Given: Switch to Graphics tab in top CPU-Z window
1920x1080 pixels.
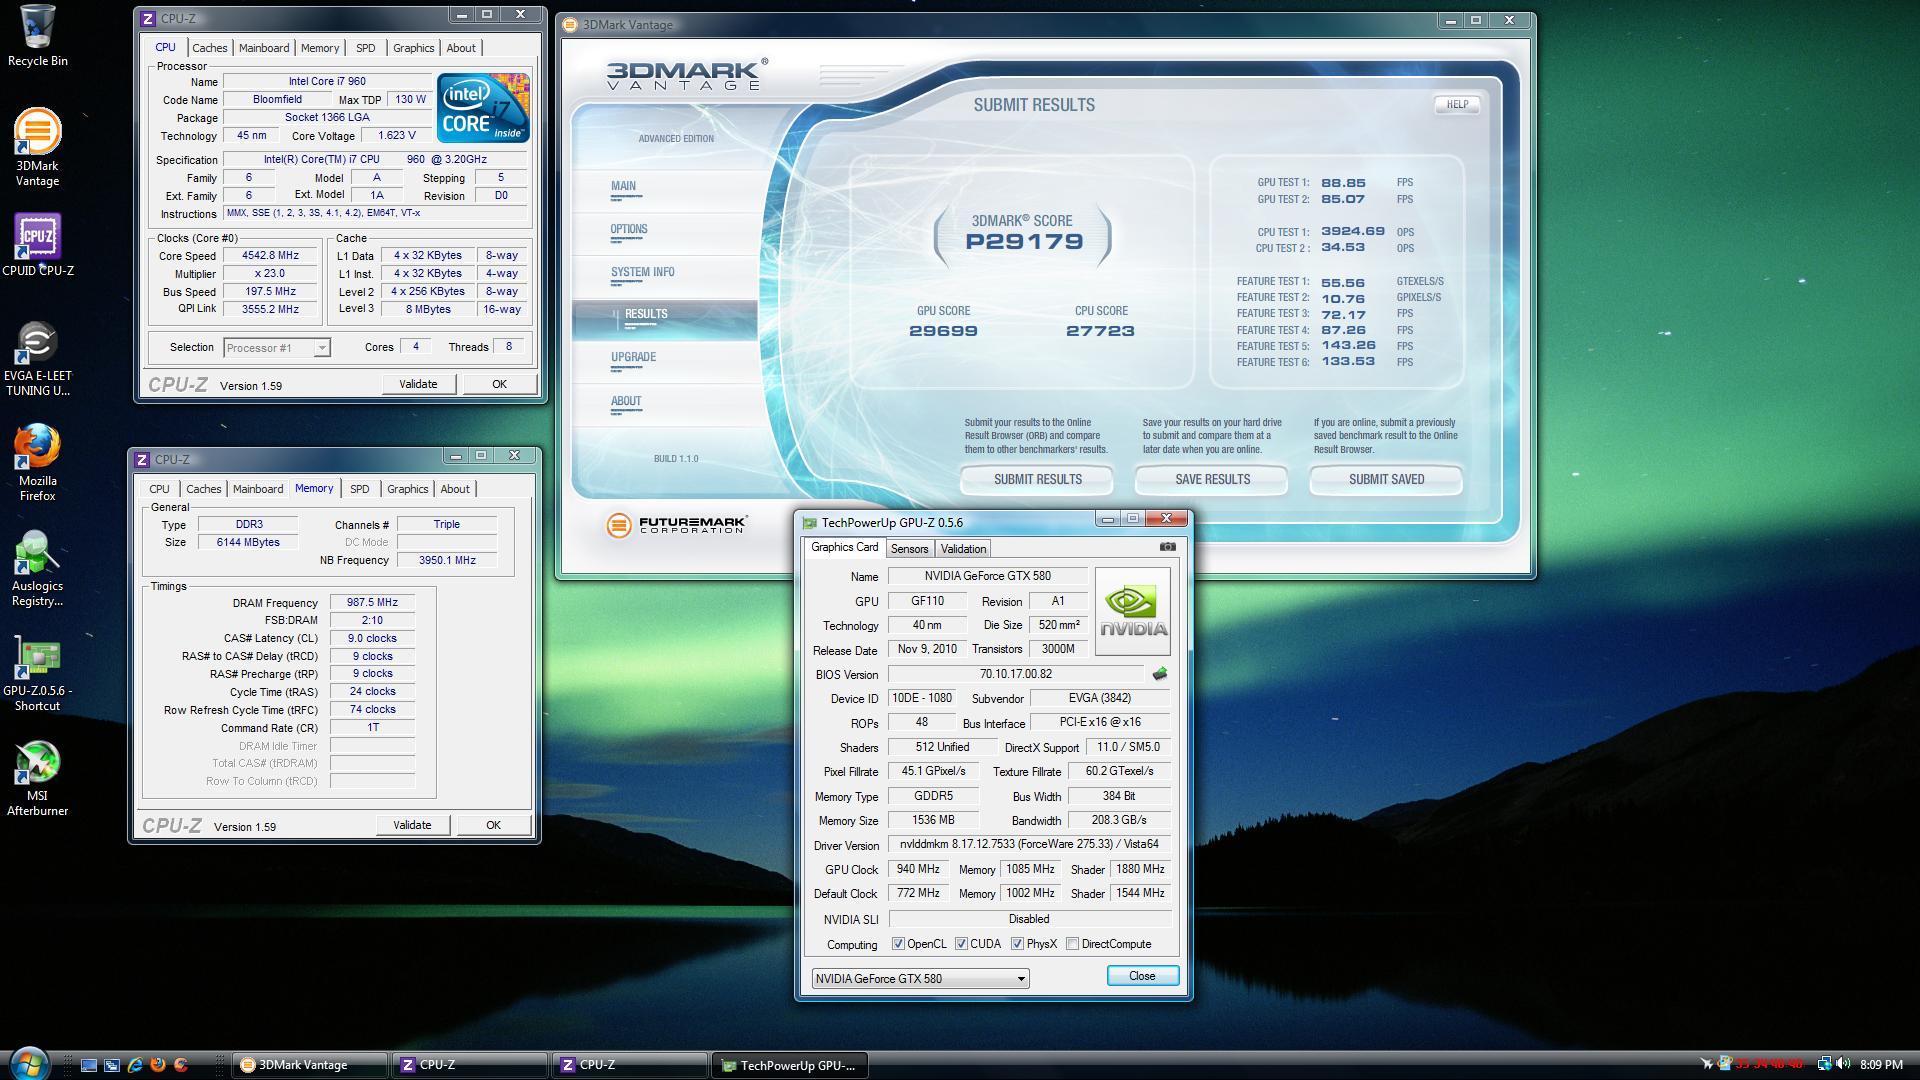Looking at the screenshot, I should click(413, 48).
